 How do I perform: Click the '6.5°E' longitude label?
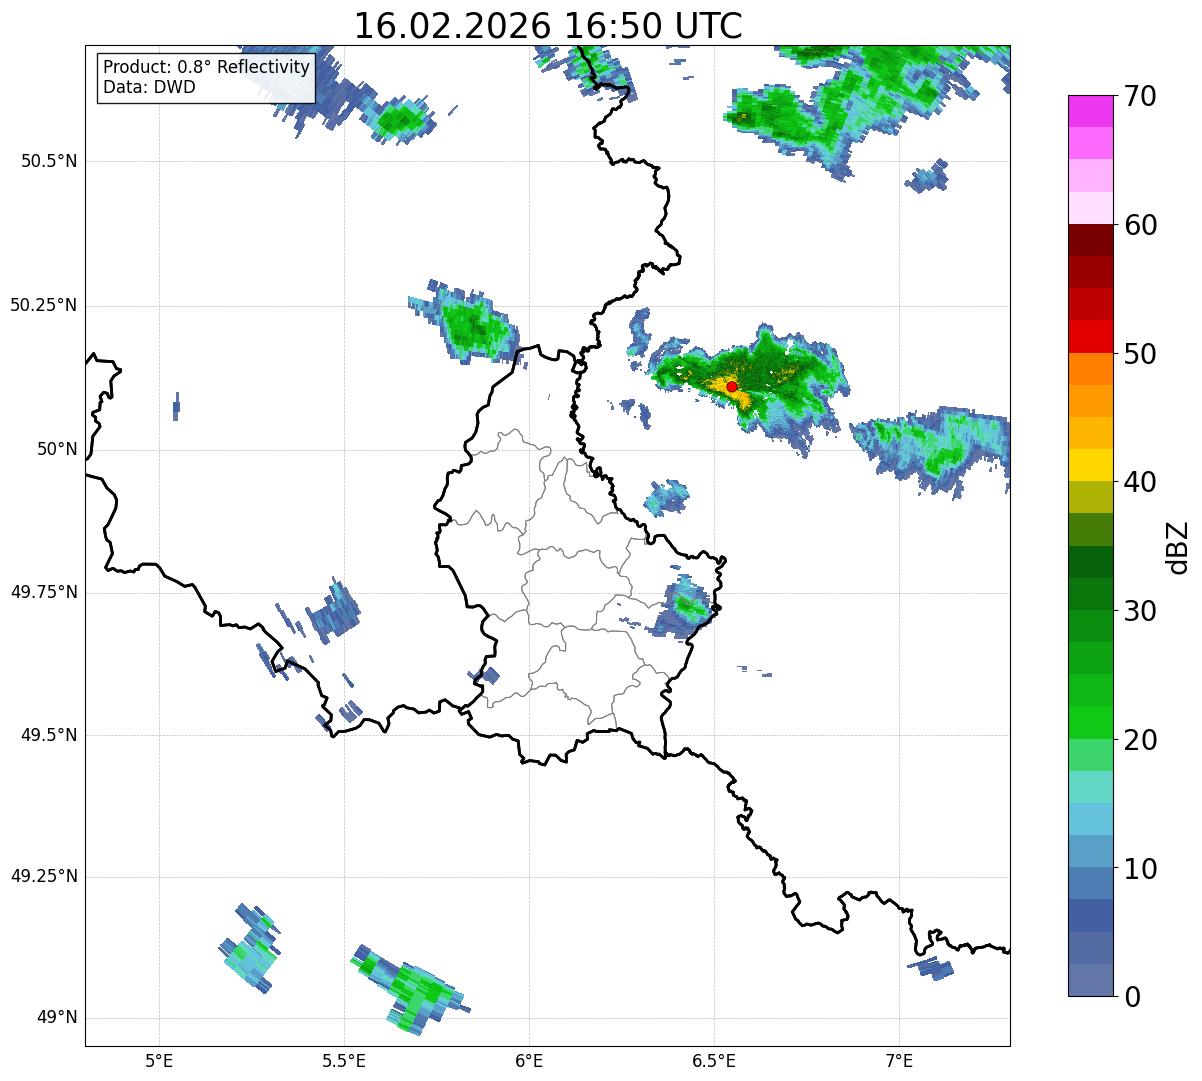[x=714, y=1060]
